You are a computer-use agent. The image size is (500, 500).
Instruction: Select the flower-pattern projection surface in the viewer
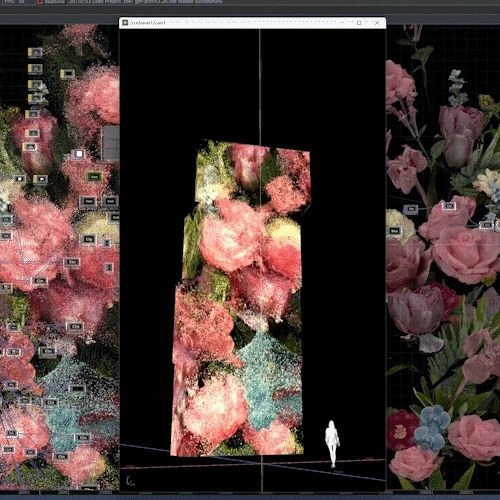point(241,298)
